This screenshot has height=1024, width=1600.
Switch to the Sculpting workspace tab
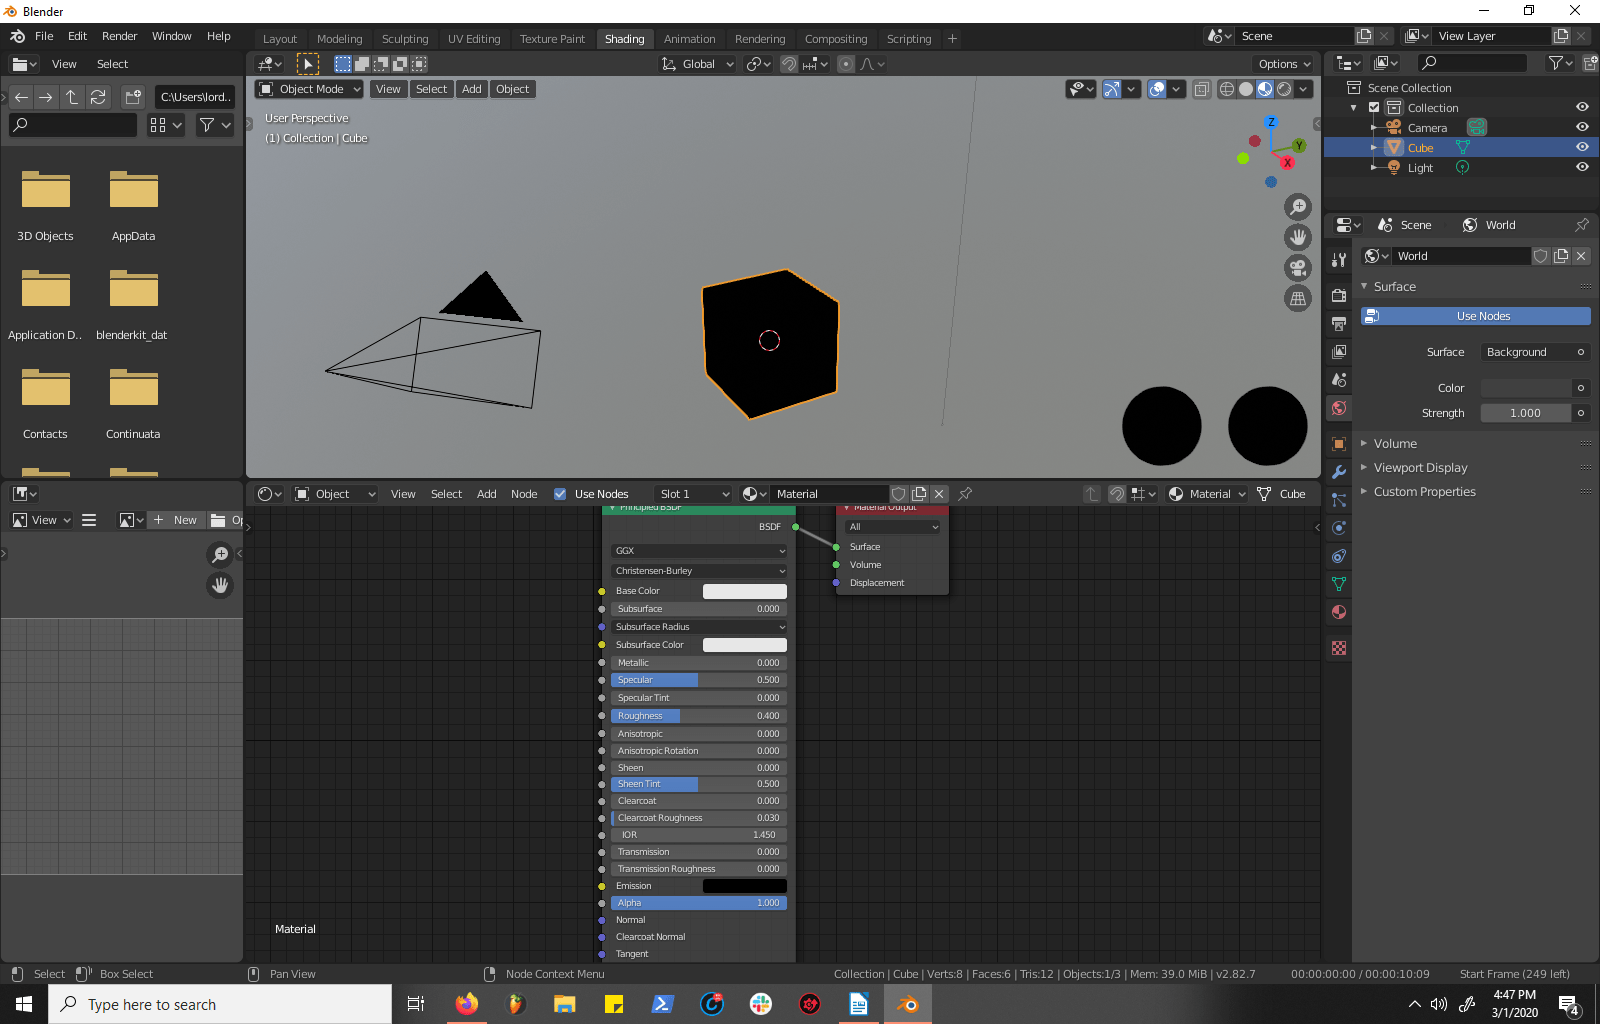405,39
